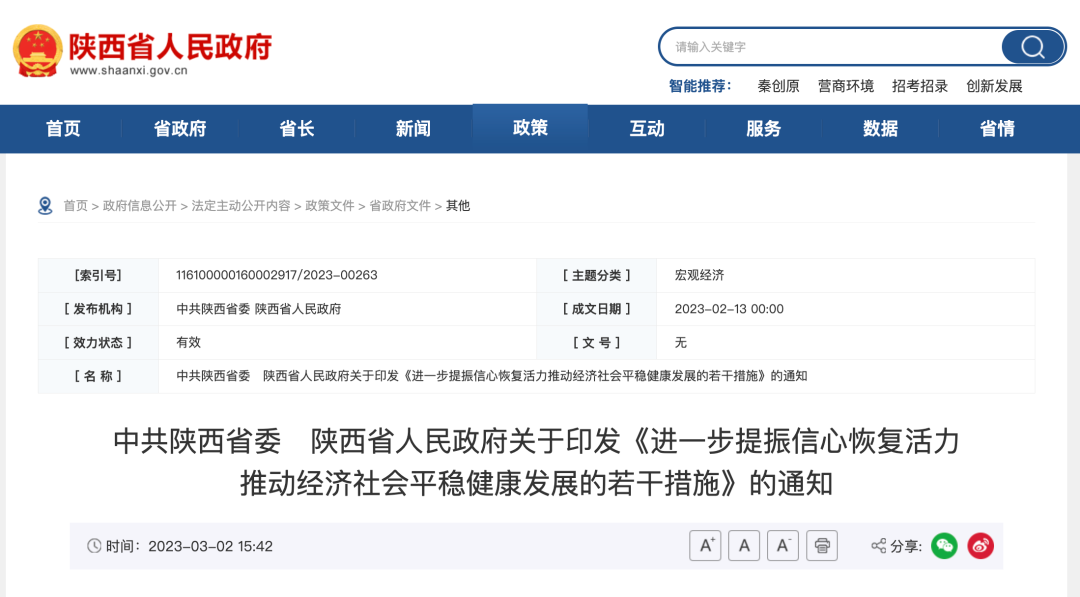
Task: Open the 省政府 navigation tab
Action: pos(180,129)
